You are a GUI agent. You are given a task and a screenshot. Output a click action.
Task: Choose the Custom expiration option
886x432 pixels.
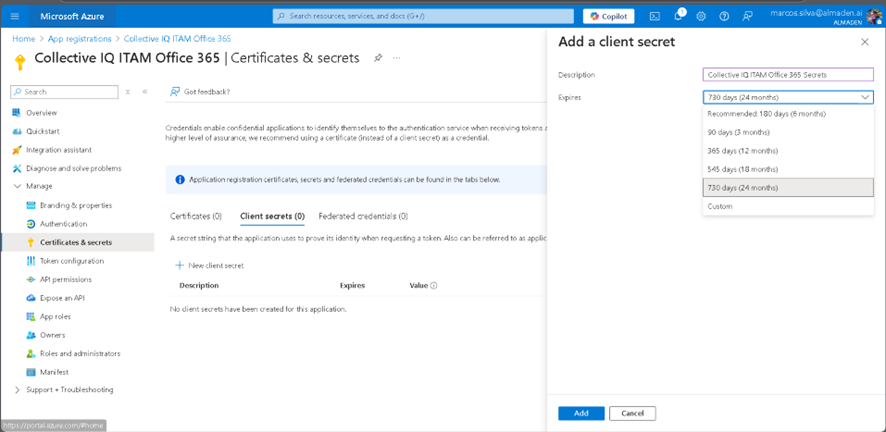[x=720, y=206]
